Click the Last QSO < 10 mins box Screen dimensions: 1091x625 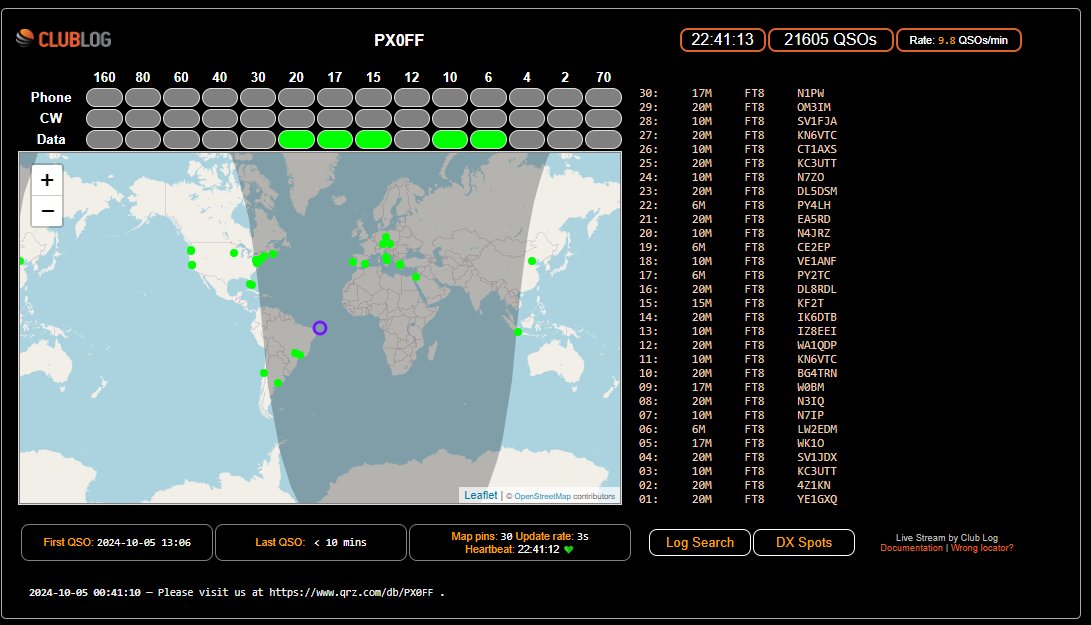click(310, 542)
